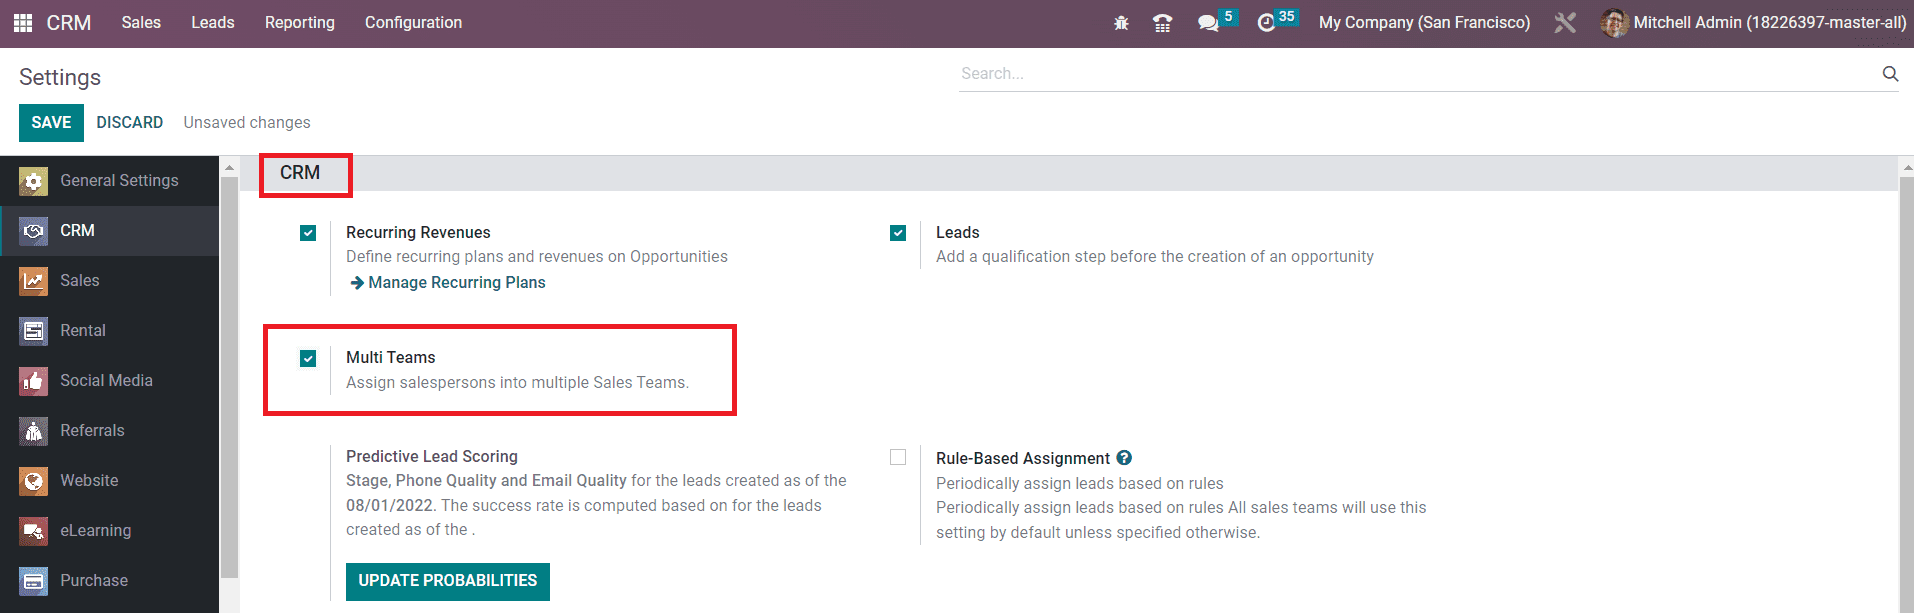Click the search magnifier icon

[1889, 73]
